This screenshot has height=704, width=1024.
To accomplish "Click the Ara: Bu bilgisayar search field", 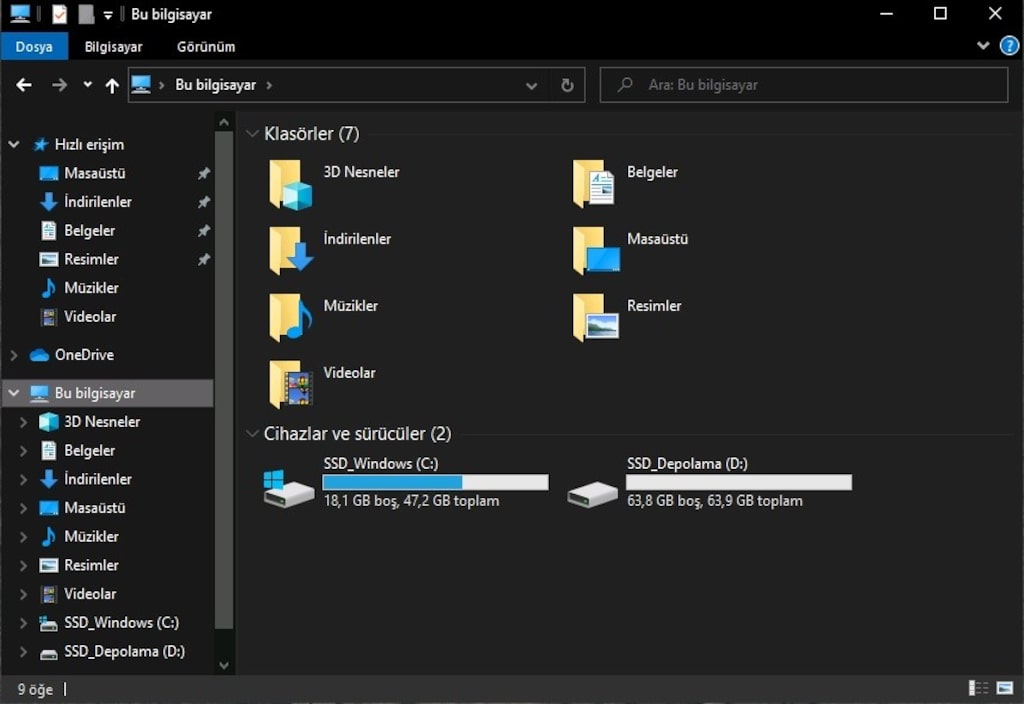I will (804, 85).
